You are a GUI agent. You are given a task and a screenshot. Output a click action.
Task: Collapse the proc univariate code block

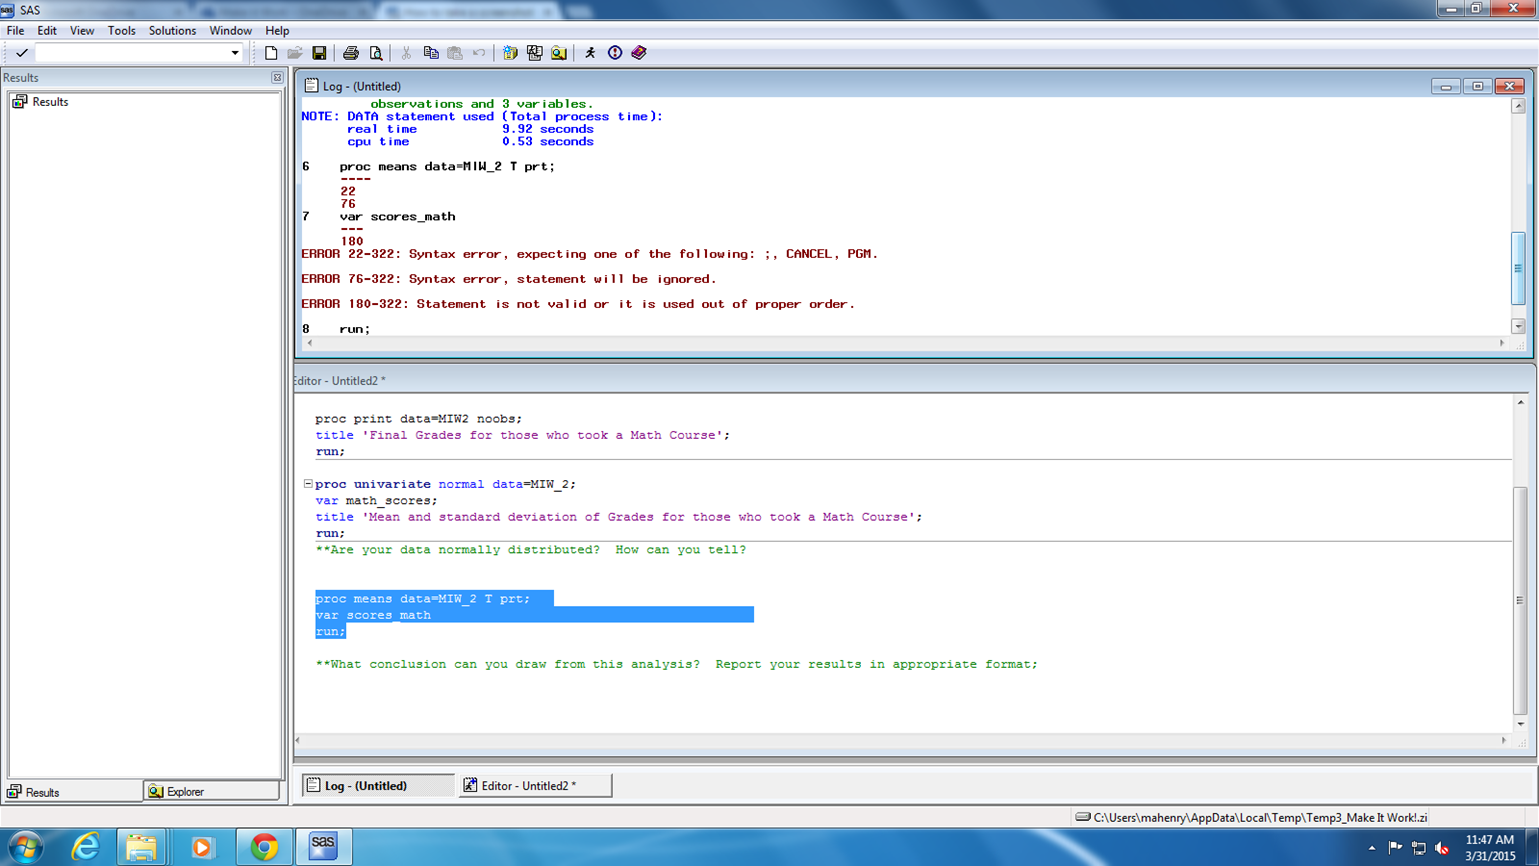click(308, 484)
